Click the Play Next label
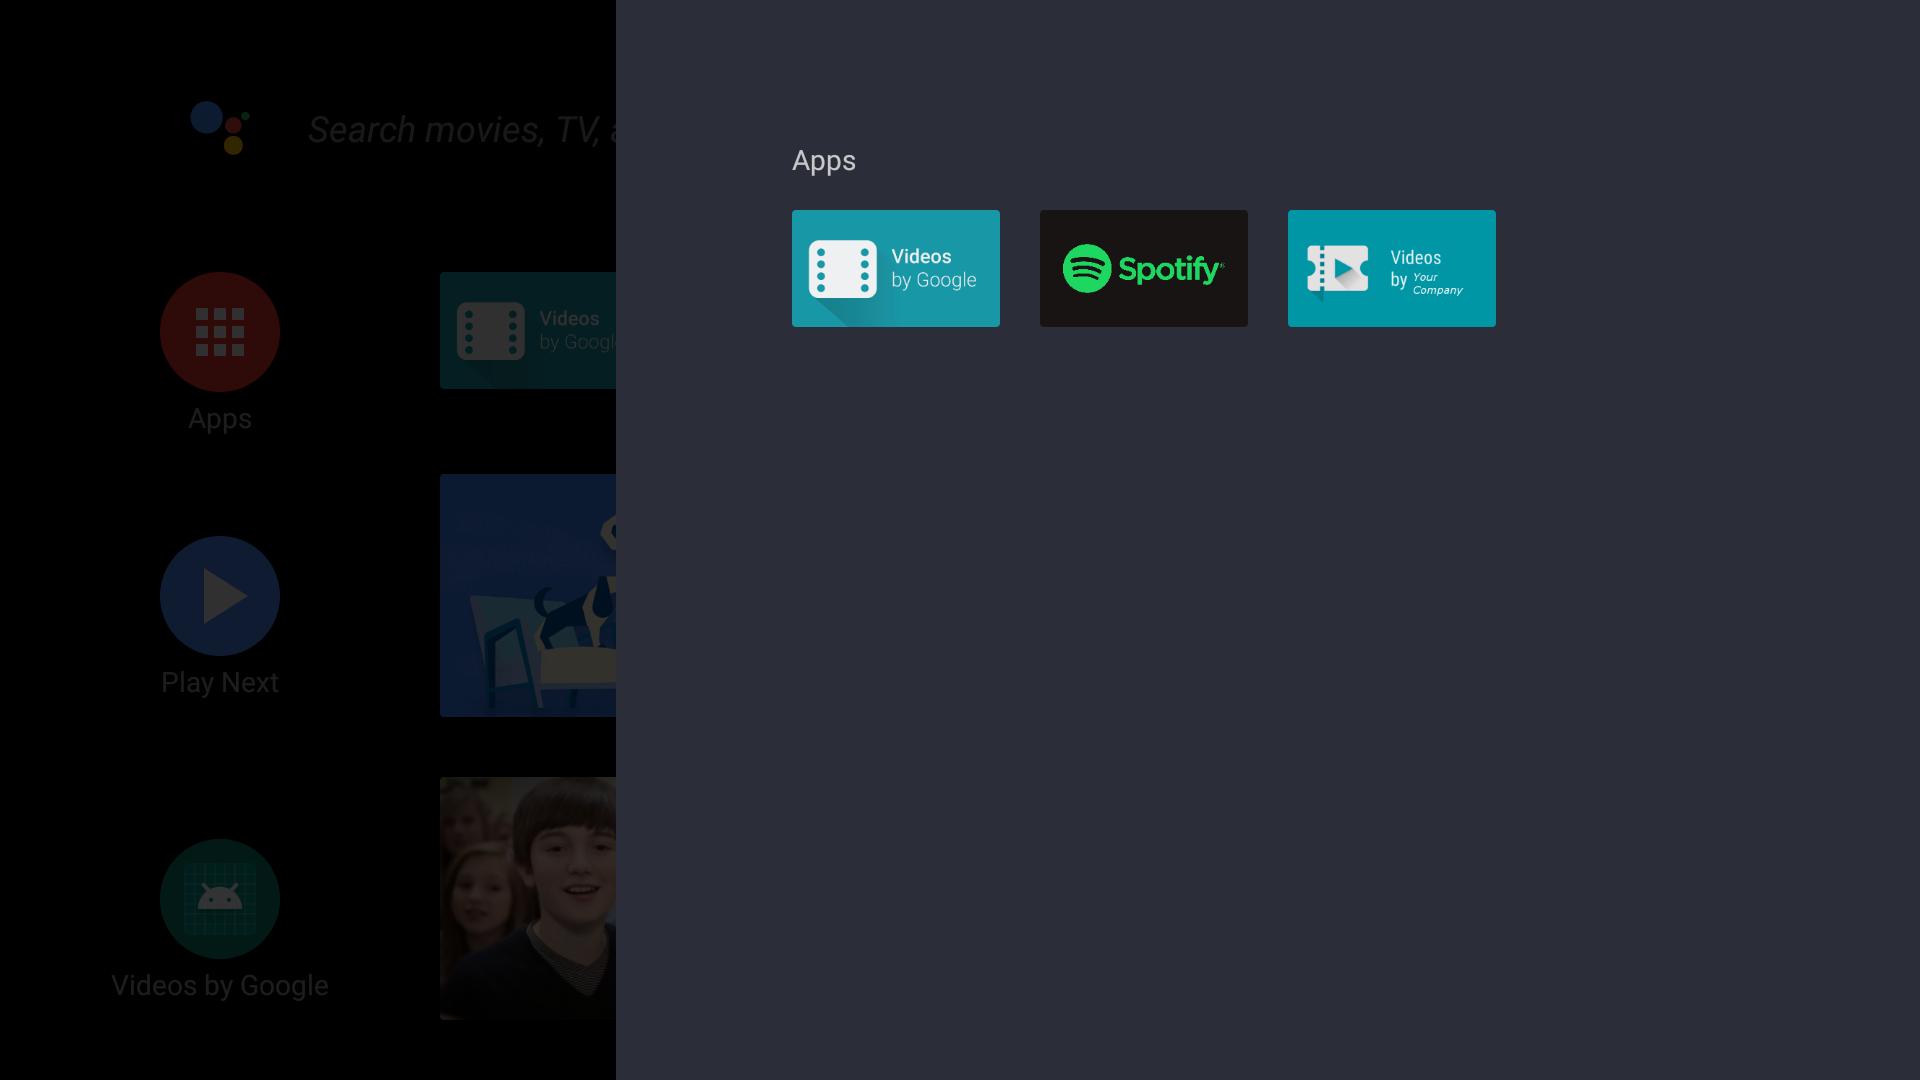 tap(220, 682)
